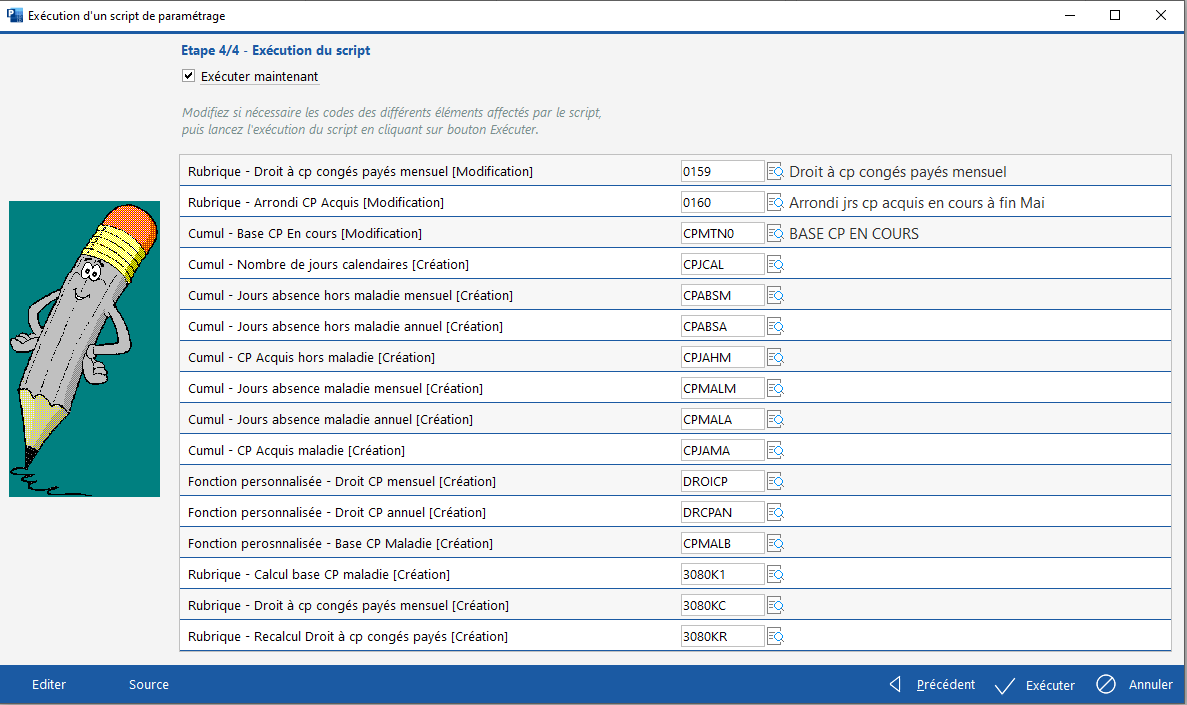Click lookup icon next to CPMALB
This screenshot has width=1187, height=705.
775,544
